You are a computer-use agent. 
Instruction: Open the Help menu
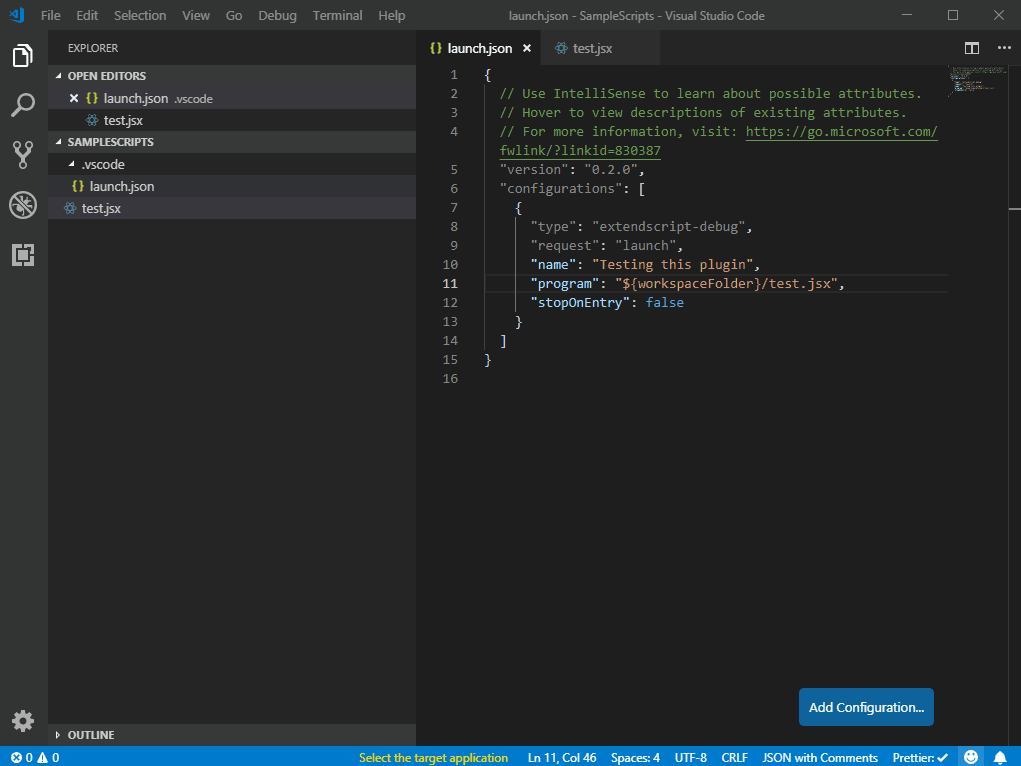pos(391,16)
